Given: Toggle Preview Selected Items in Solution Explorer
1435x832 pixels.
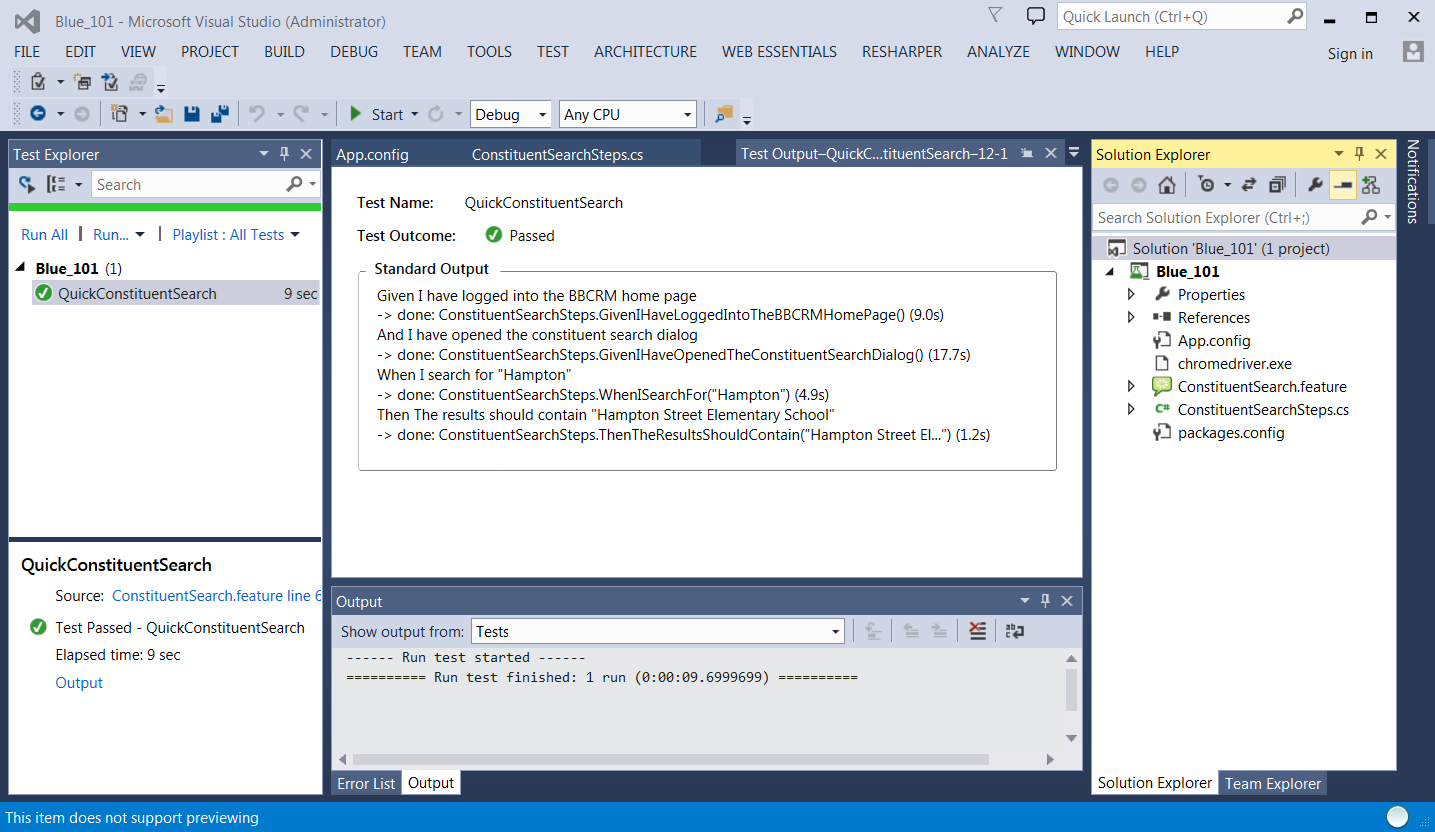Looking at the screenshot, I should coord(1342,185).
